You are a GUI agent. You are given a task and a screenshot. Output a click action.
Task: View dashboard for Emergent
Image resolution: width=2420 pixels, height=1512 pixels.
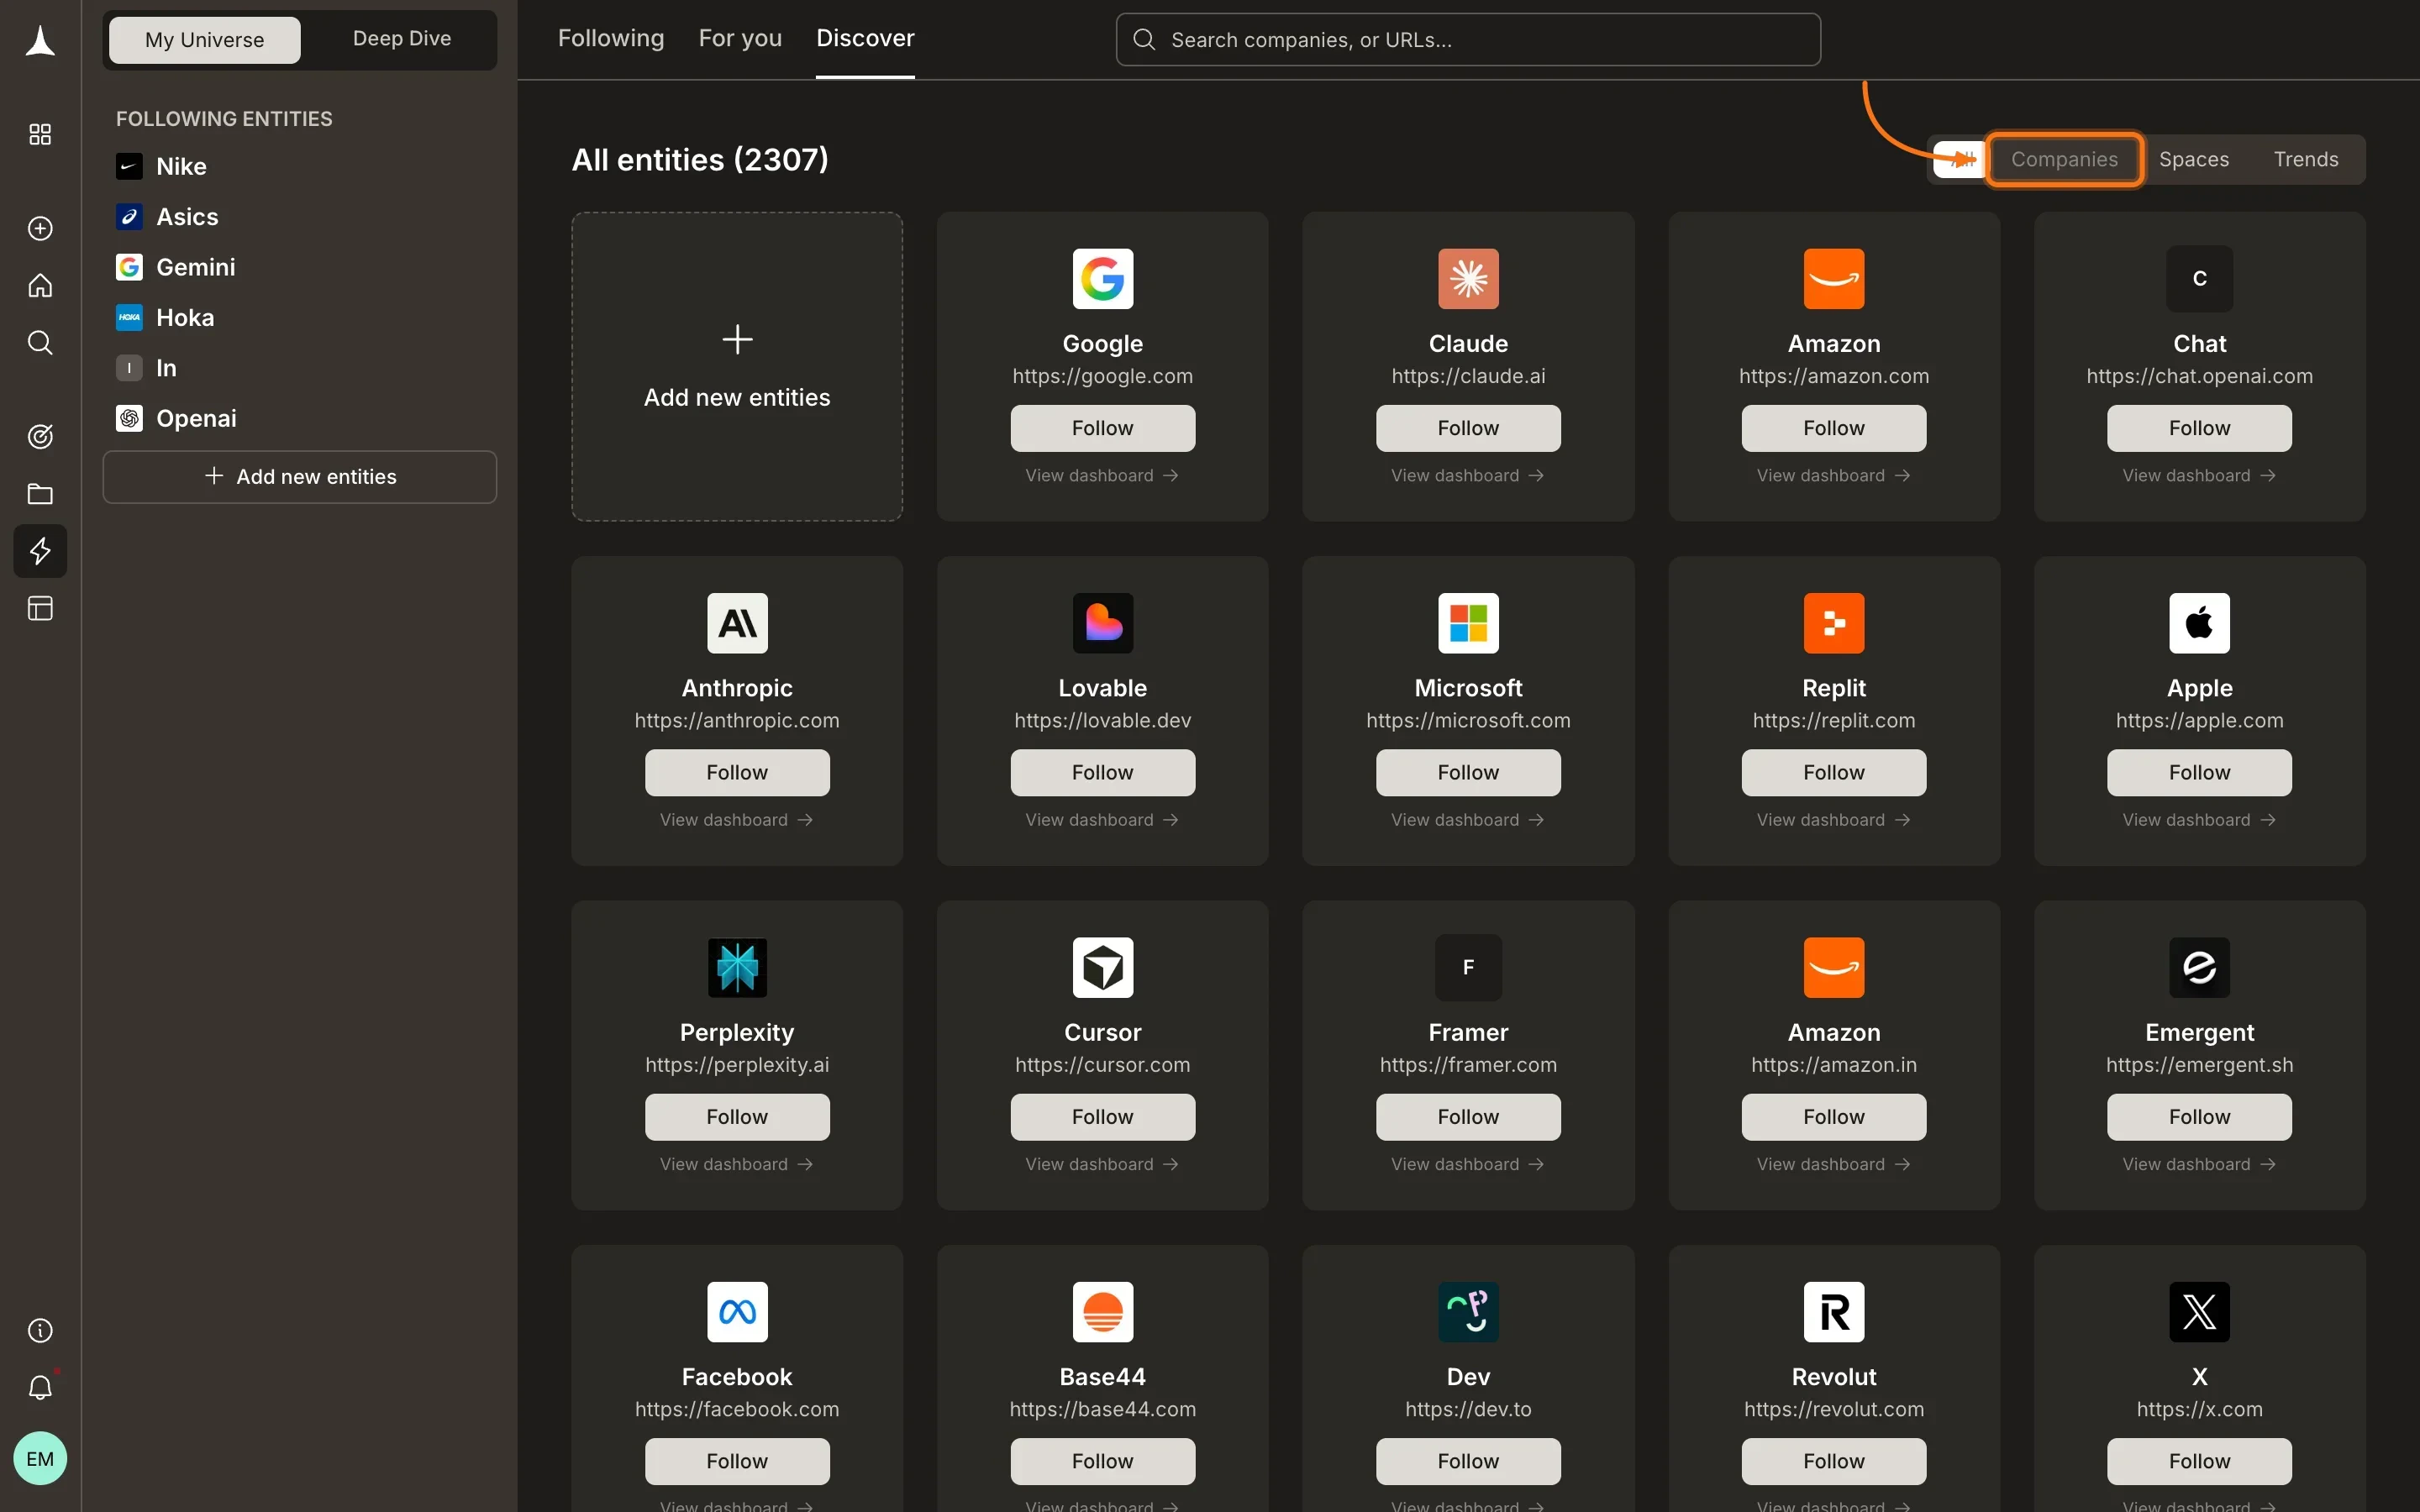(2199, 1164)
